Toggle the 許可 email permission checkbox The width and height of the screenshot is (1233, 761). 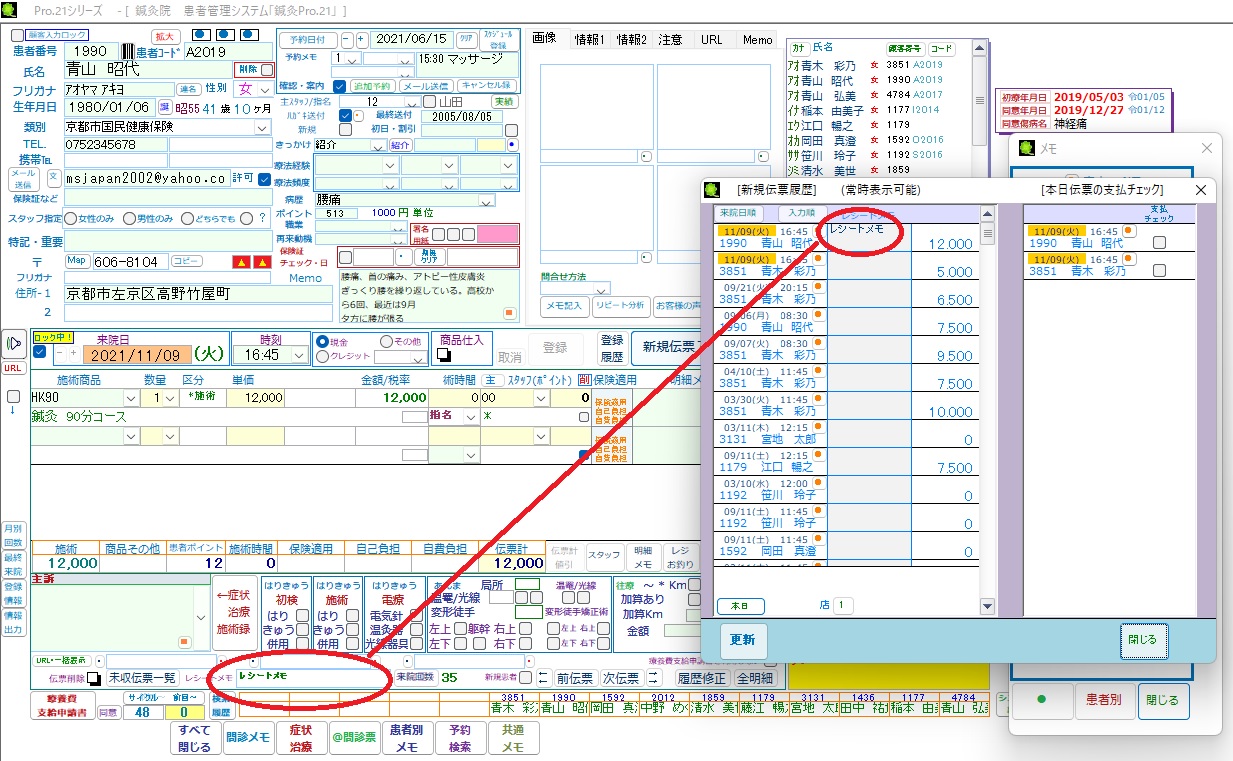point(264,179)
